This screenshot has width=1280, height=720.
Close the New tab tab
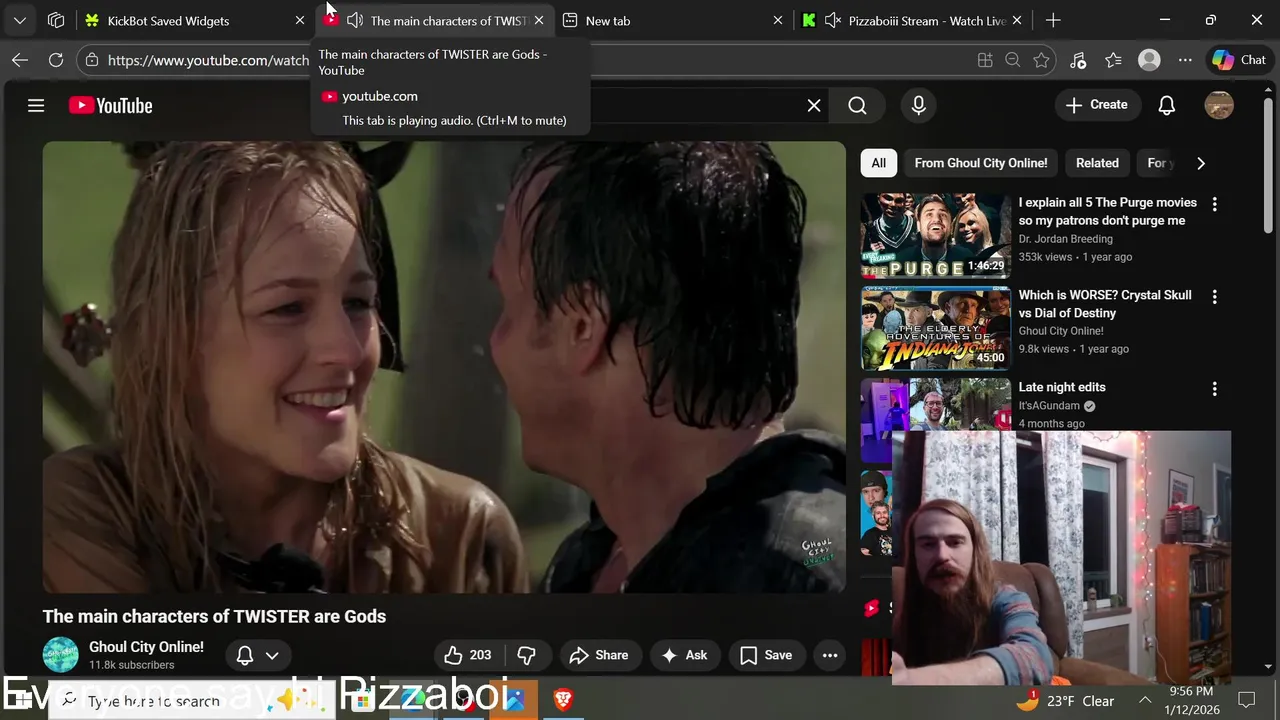coord(778,20)
